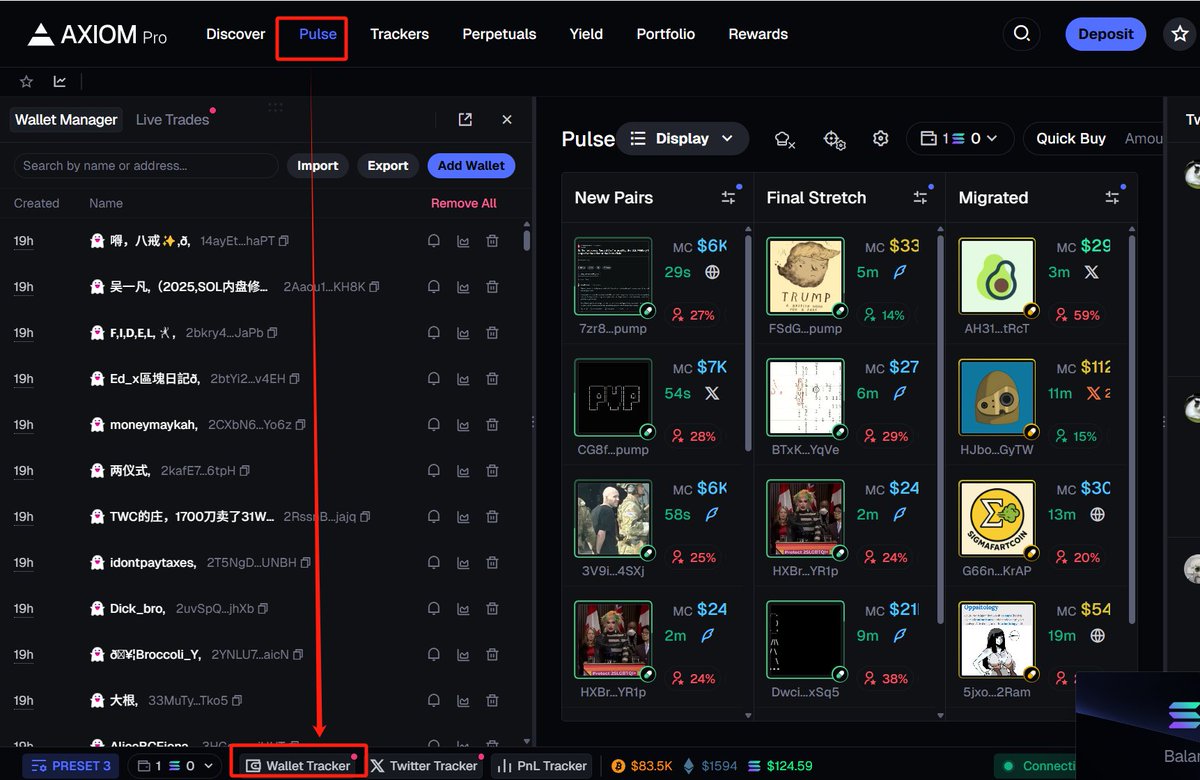
Task: Toggle notification bell for Ed_x wallet
Action: [434, 379]
